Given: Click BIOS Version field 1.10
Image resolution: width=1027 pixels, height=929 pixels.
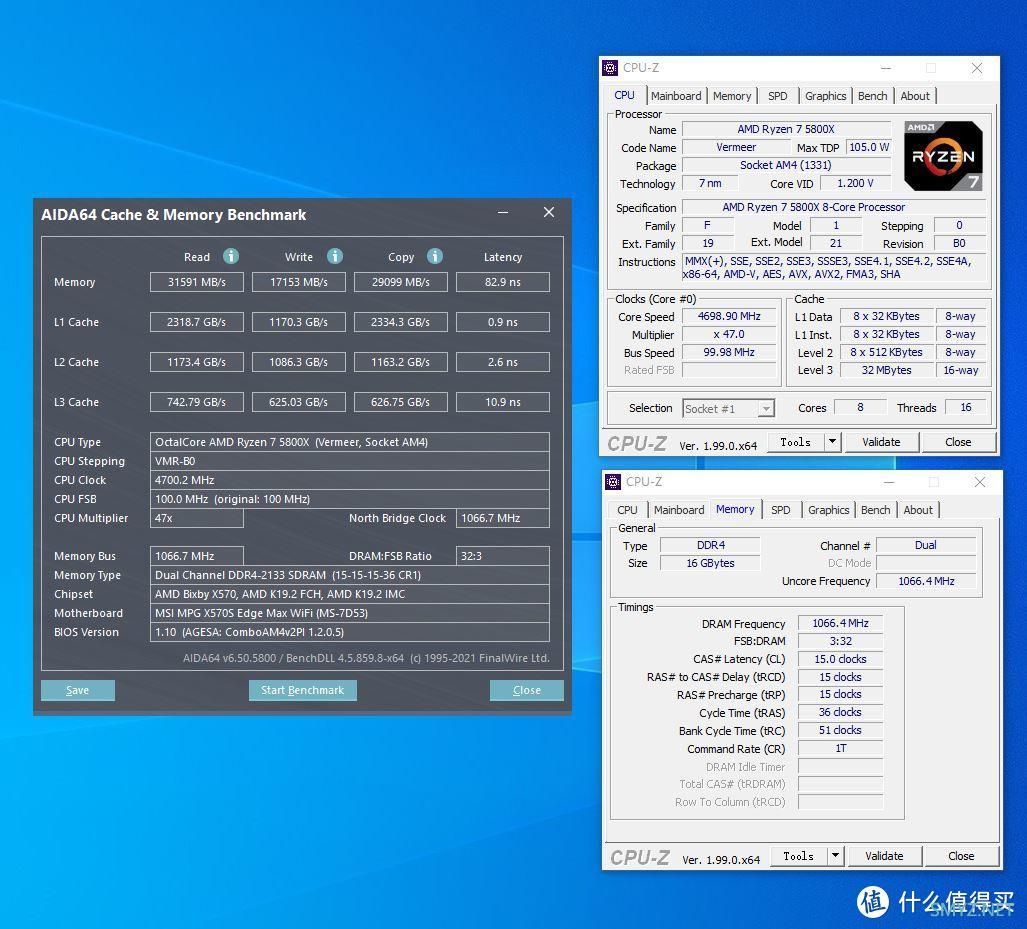Looking at the screenshot, I should coord(350,632).
